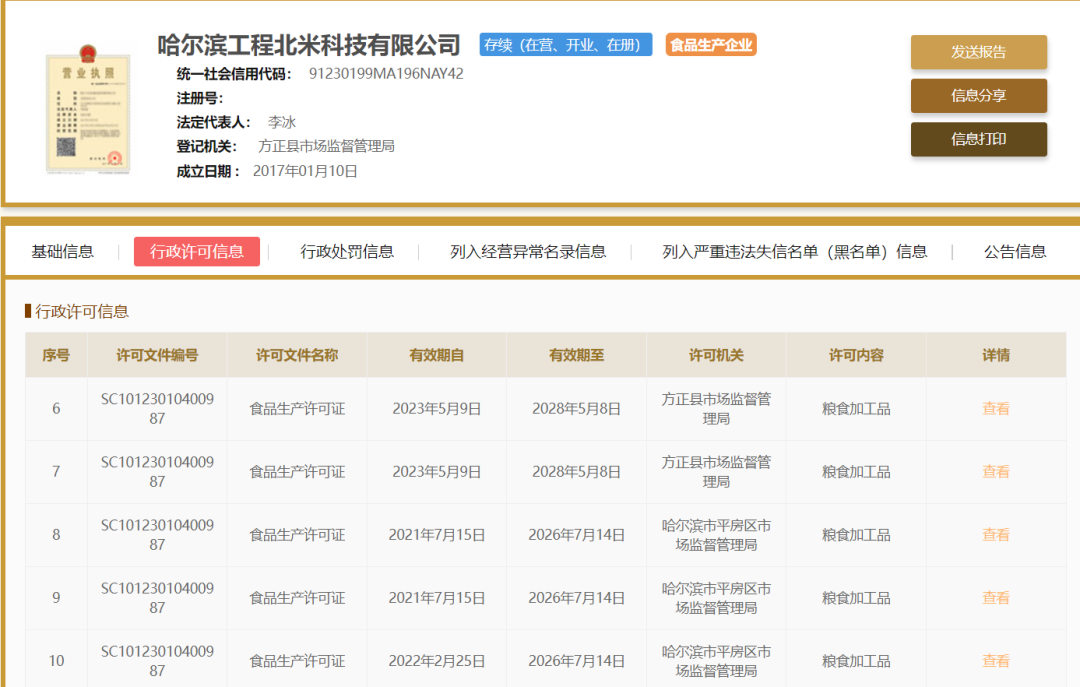Open 列入严重违法失信名单（黑名单）信息 tab
This screenshot has height=687, width=1080.
click(794, 252)
